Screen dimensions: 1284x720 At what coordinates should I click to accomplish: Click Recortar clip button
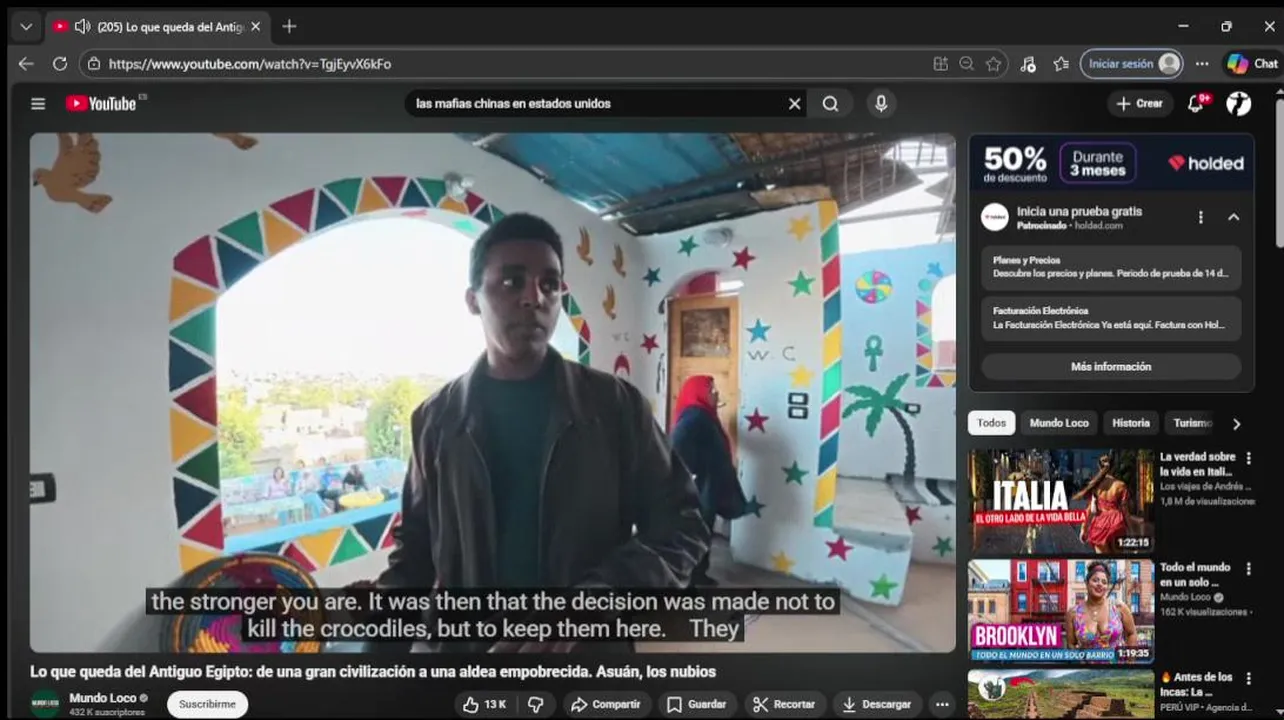[785, 704]
